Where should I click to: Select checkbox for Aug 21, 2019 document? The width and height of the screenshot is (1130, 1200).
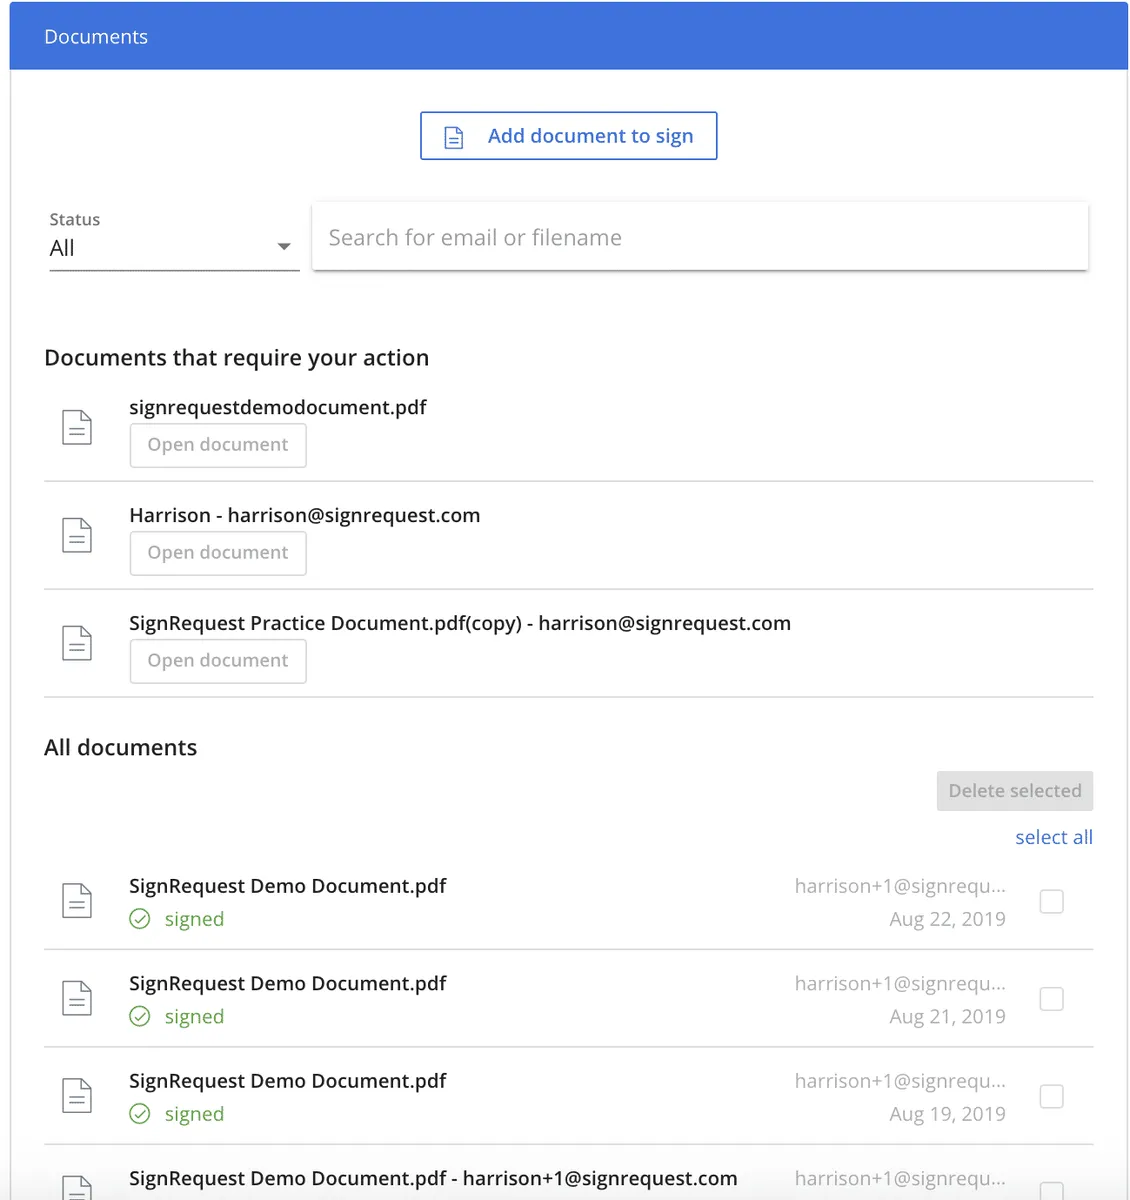[1051, 998]
